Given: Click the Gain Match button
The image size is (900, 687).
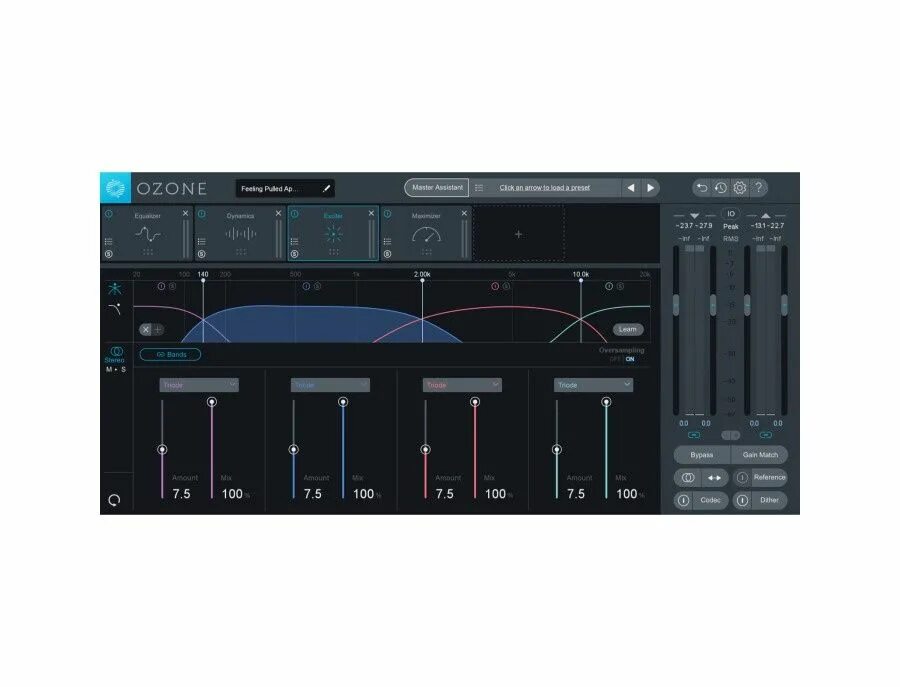Looking at the screenshot, I should 759,455.
